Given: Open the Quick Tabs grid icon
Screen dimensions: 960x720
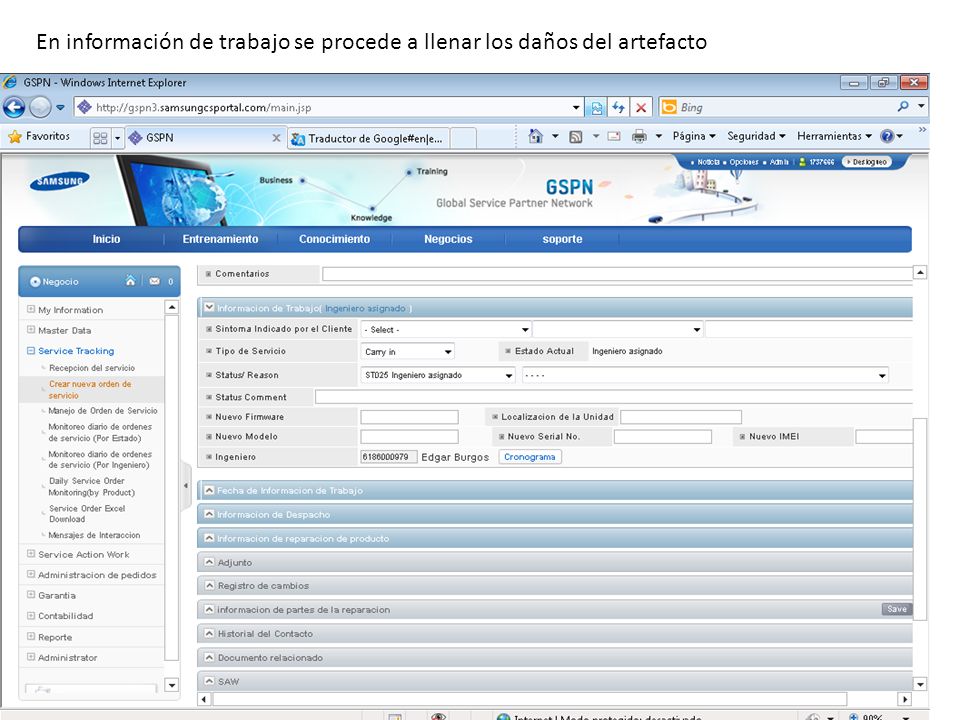Looking at the screenshot, I should pos(100,138).
